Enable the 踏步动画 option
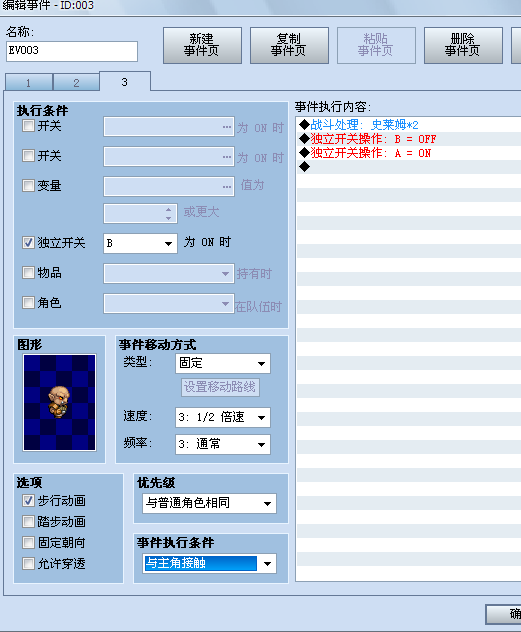521x632 pixels. click(28, 522)
